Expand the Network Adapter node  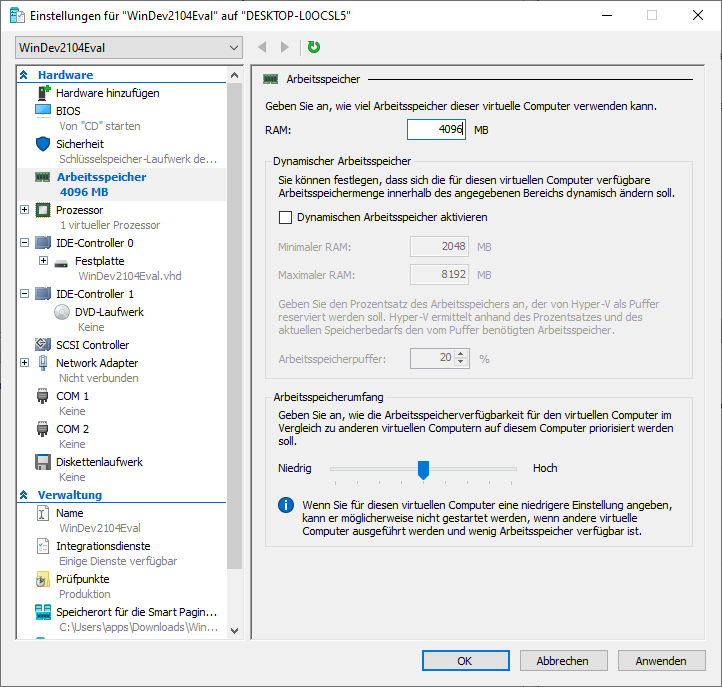click(25, 362)
